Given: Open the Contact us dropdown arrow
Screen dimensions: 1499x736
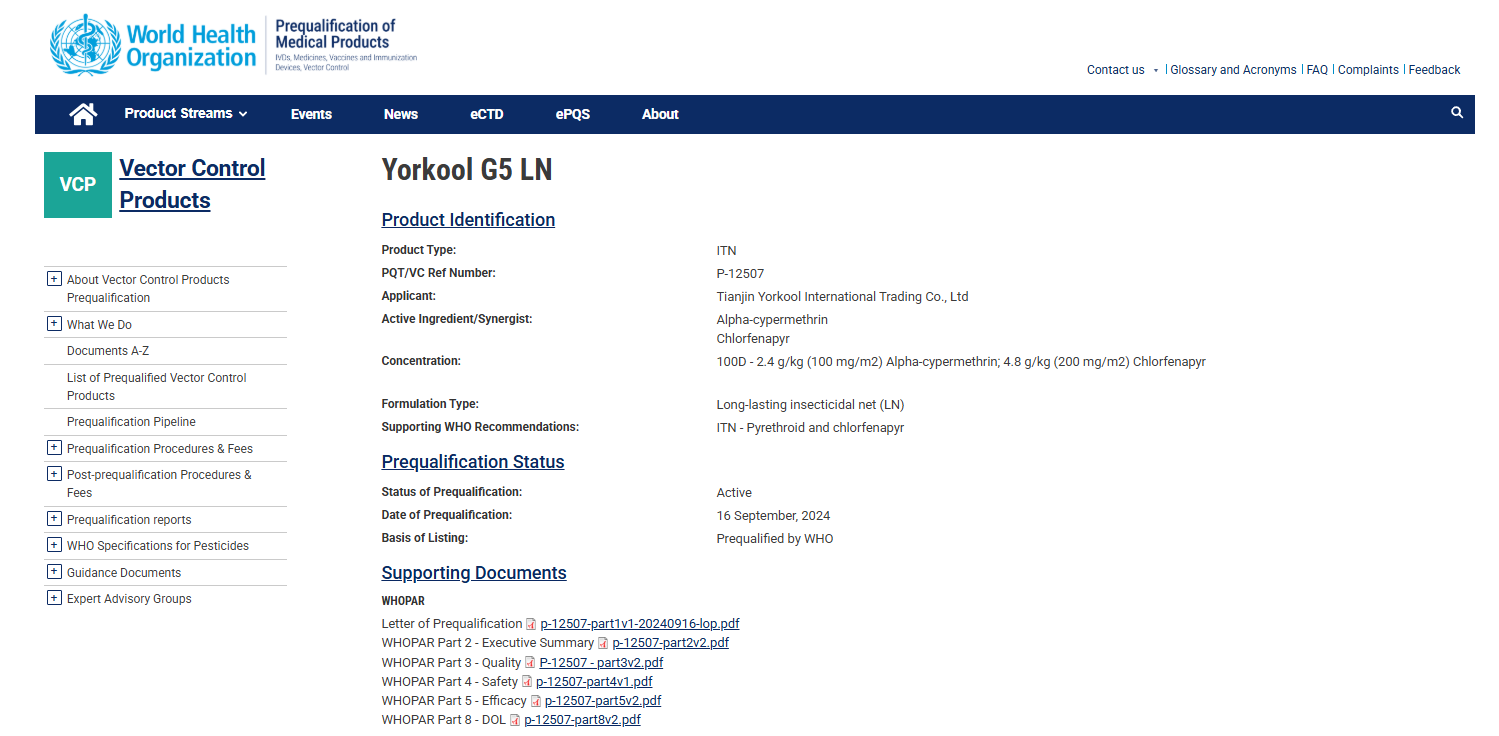Looking at the screenshot, I should tap(1155, 71).
